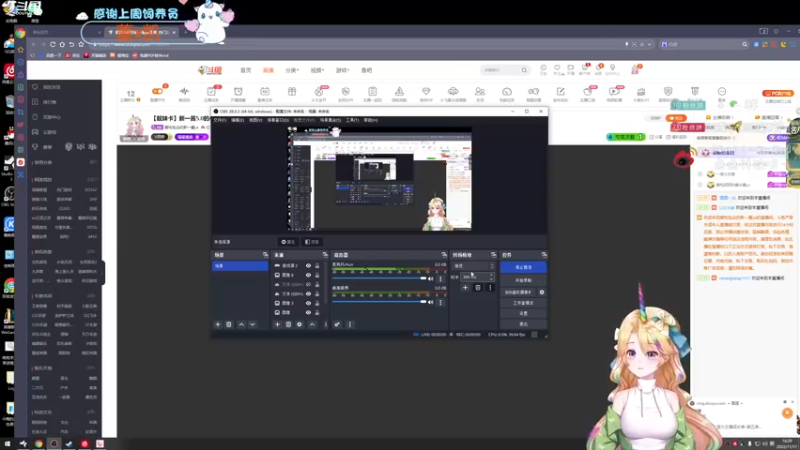Pop out the scenes dock panel

pyautogui.click(x=265, y=255)
